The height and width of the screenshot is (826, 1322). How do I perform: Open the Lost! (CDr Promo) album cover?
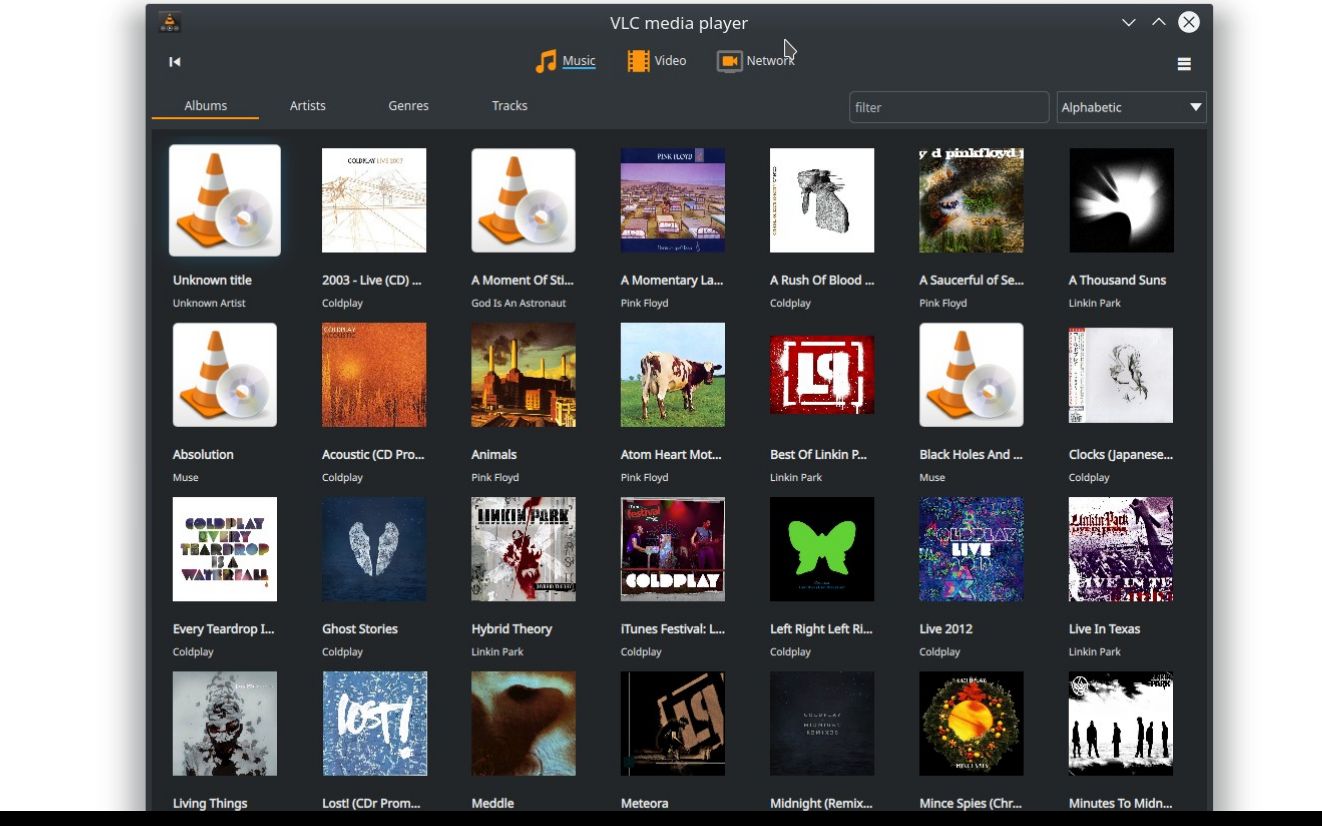(375, 723)
